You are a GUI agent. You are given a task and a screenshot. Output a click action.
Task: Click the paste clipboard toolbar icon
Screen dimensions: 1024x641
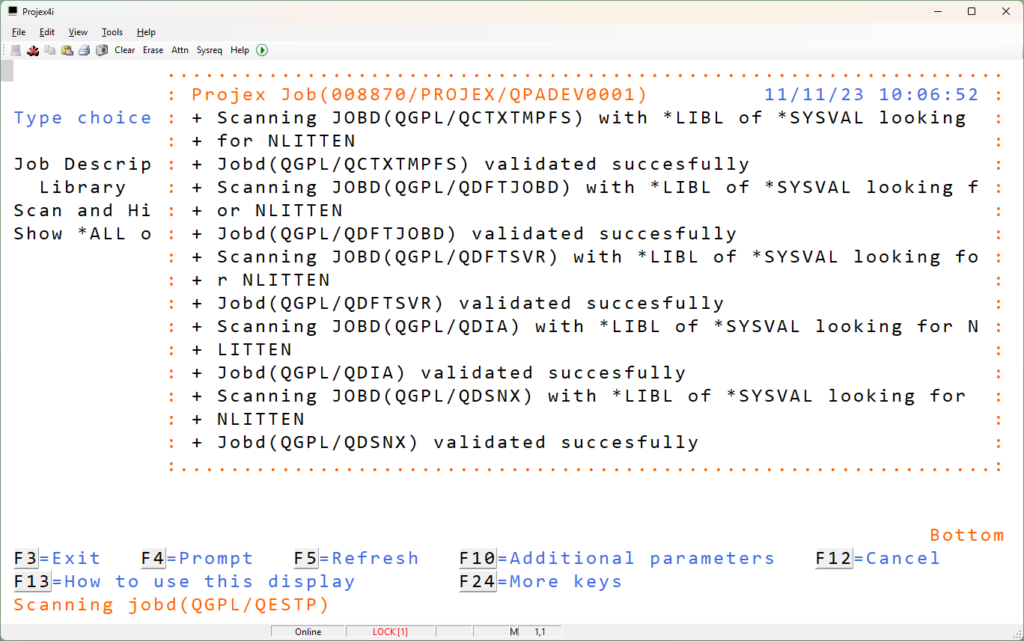pos(67,50)
